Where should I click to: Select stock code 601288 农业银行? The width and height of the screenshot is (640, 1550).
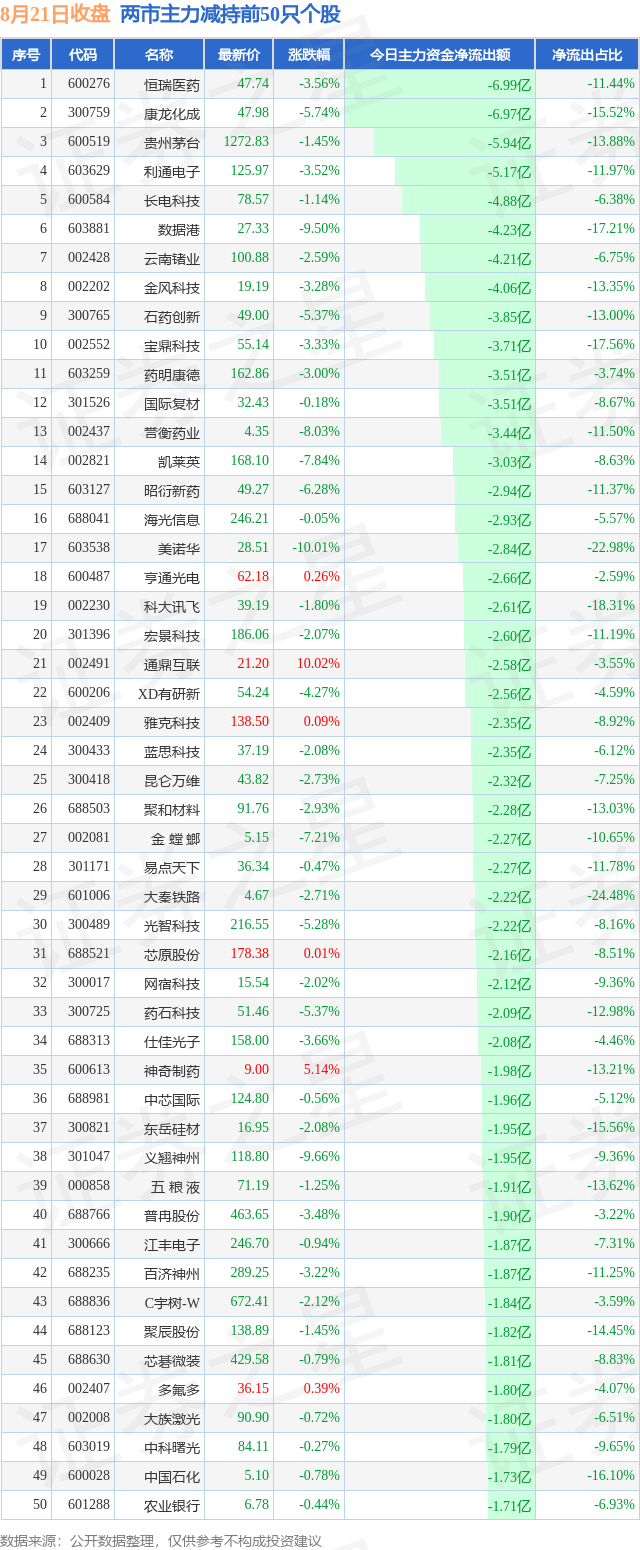tap(90, 1505)
